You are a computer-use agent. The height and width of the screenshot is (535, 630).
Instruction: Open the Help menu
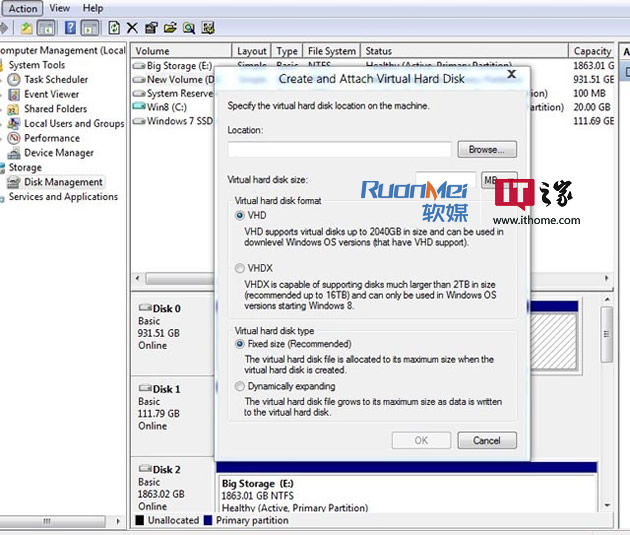93,8
